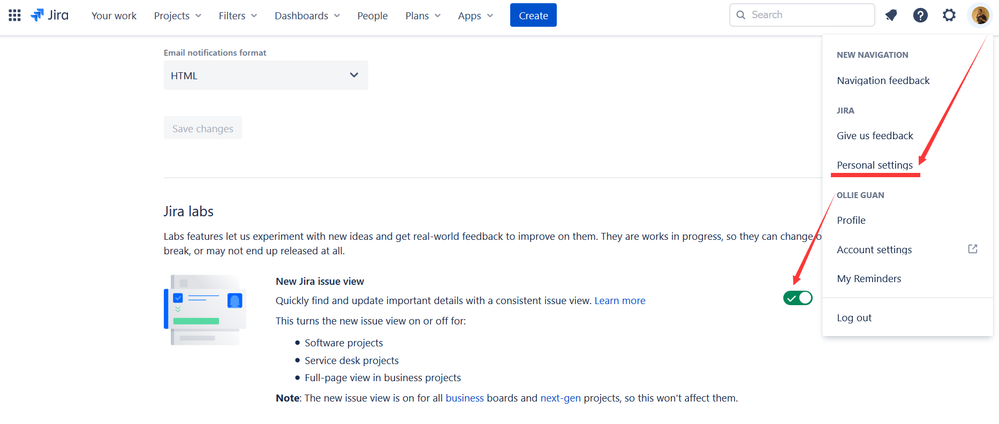Focus the Search field
The width and height of the screenshot is (999, 424).
tap(802, 15)
